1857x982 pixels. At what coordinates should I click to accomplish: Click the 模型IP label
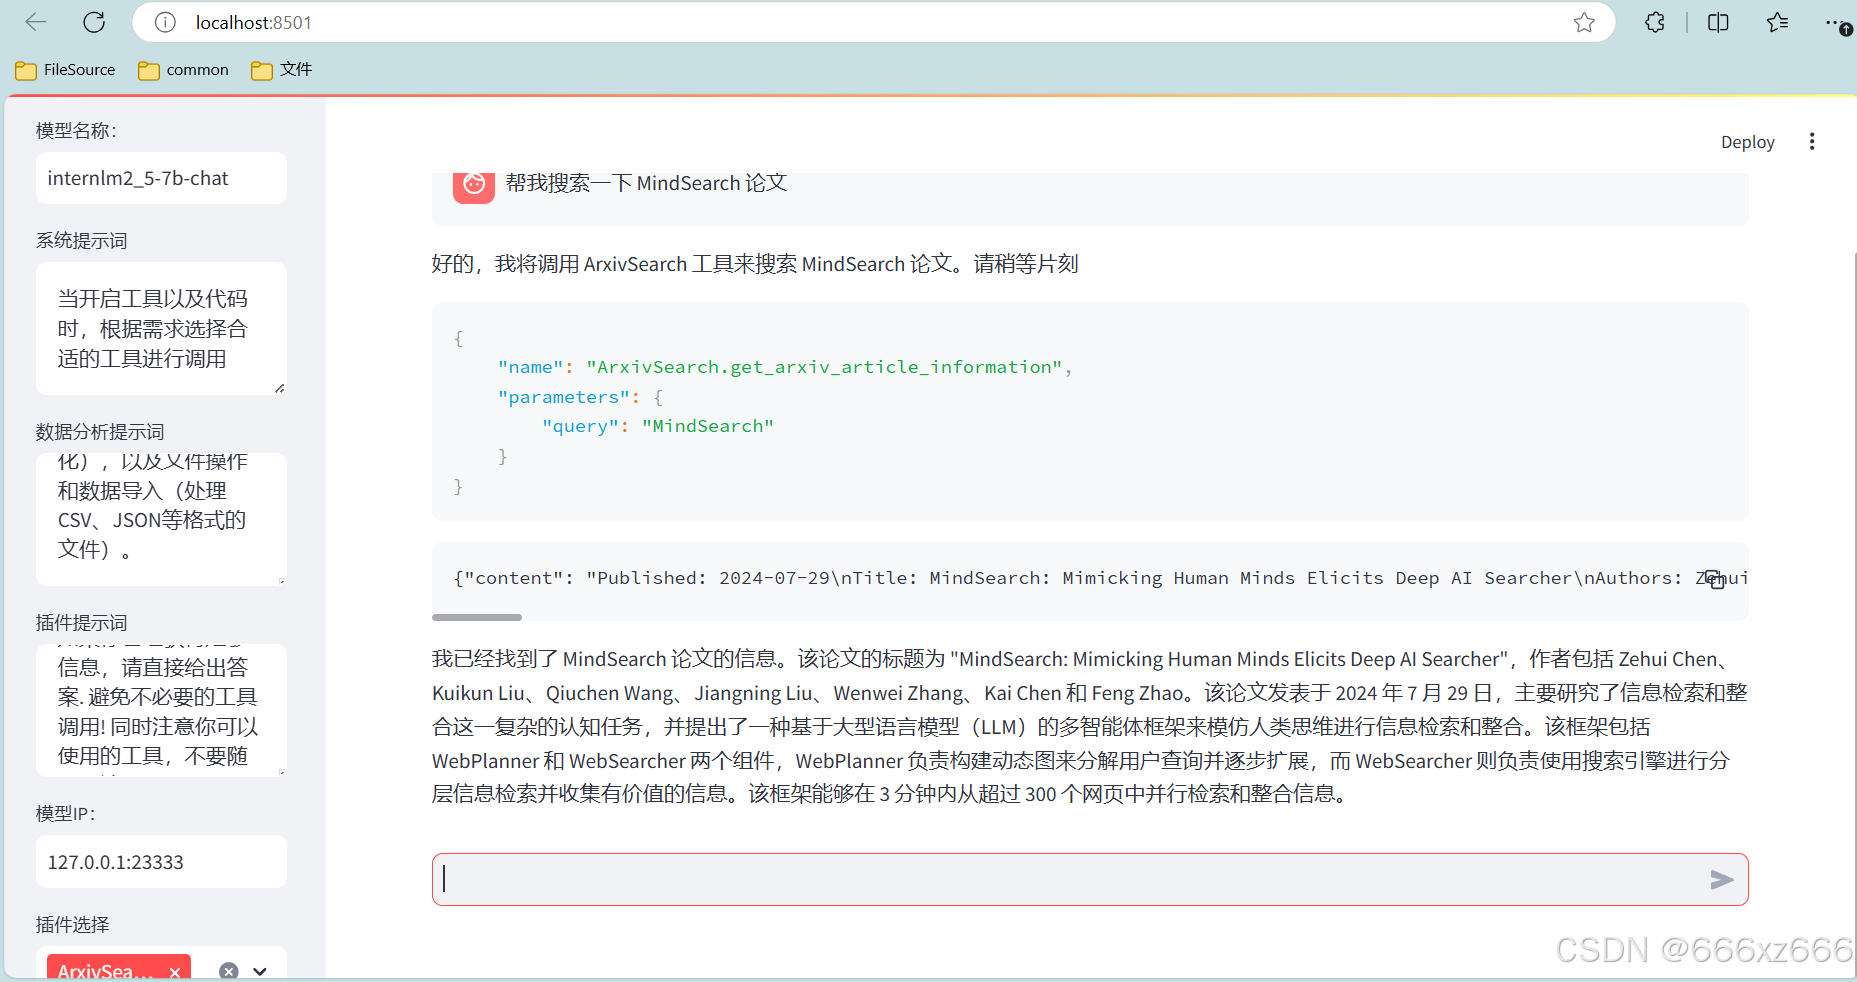tap(66, 814)
